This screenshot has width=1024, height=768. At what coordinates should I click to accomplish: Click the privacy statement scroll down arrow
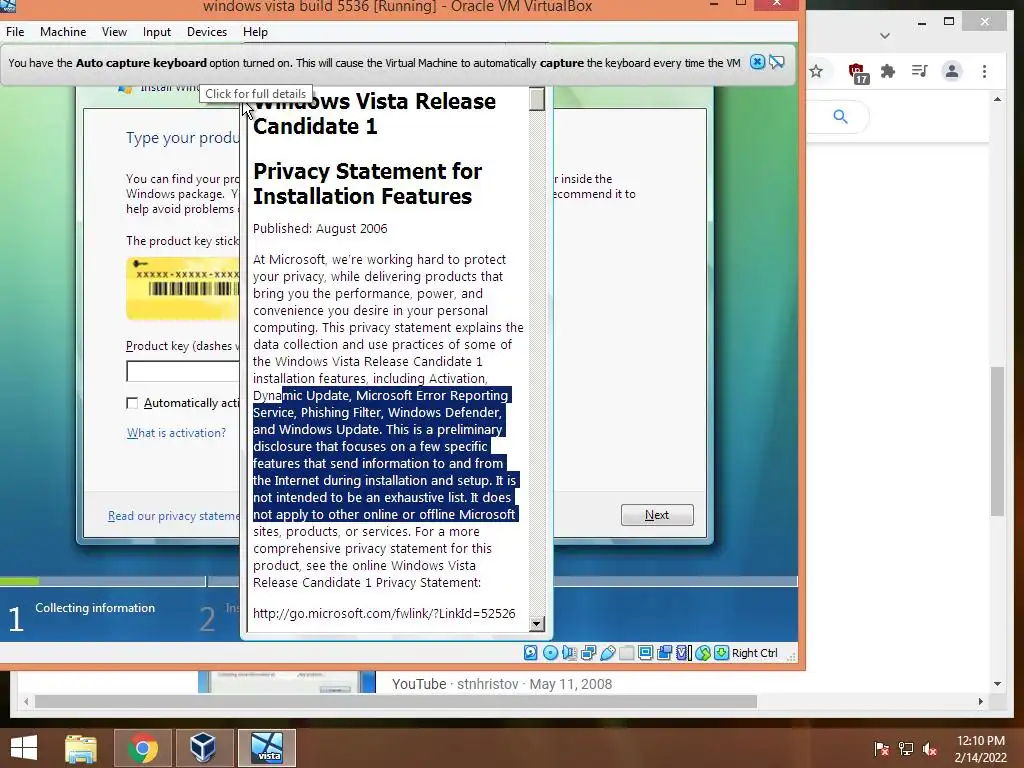click(x=537, y=624)
